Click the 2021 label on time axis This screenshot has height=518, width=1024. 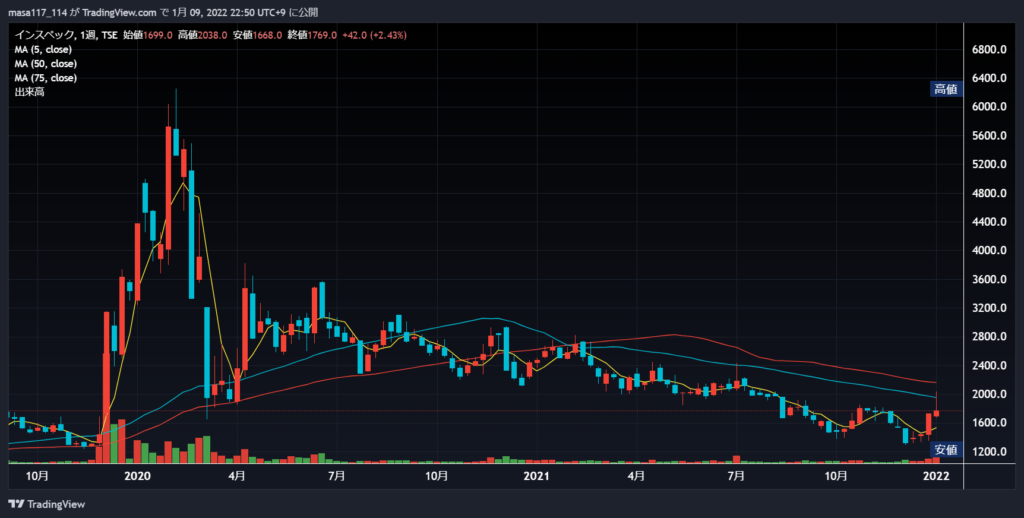[x=536, y=477]
